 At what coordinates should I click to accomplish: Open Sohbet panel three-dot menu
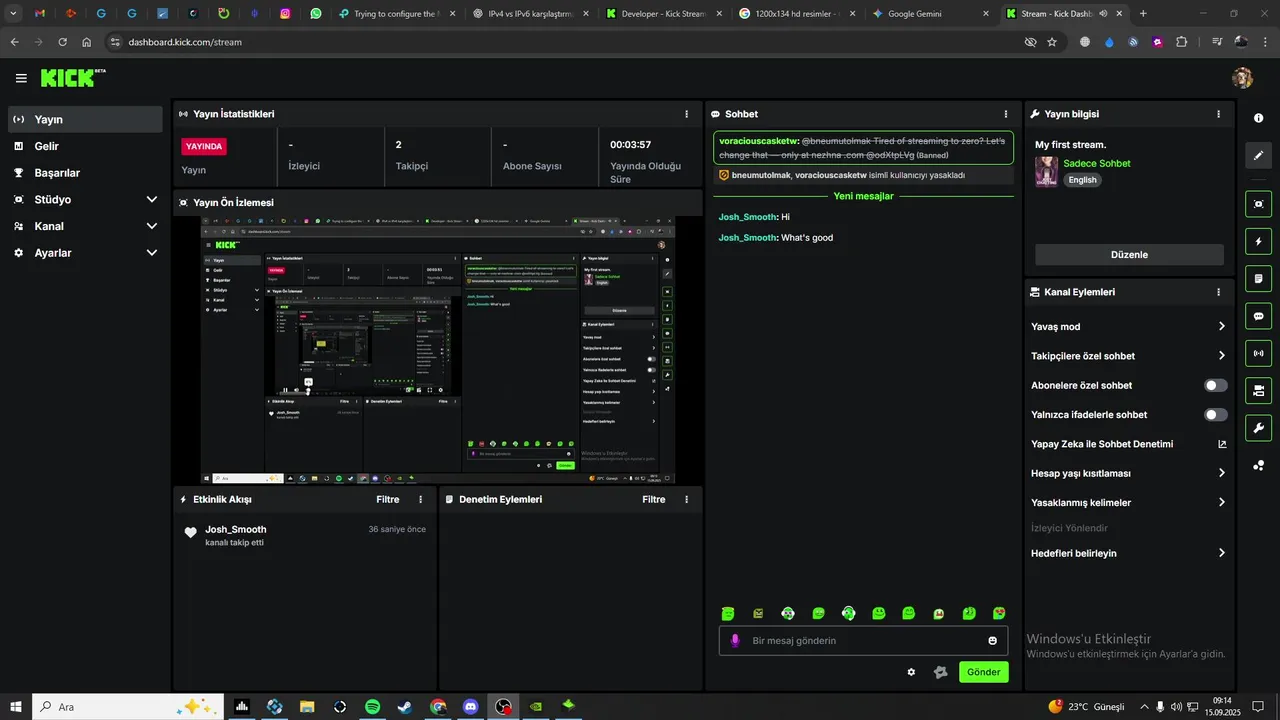click(x=1006, y=114)
